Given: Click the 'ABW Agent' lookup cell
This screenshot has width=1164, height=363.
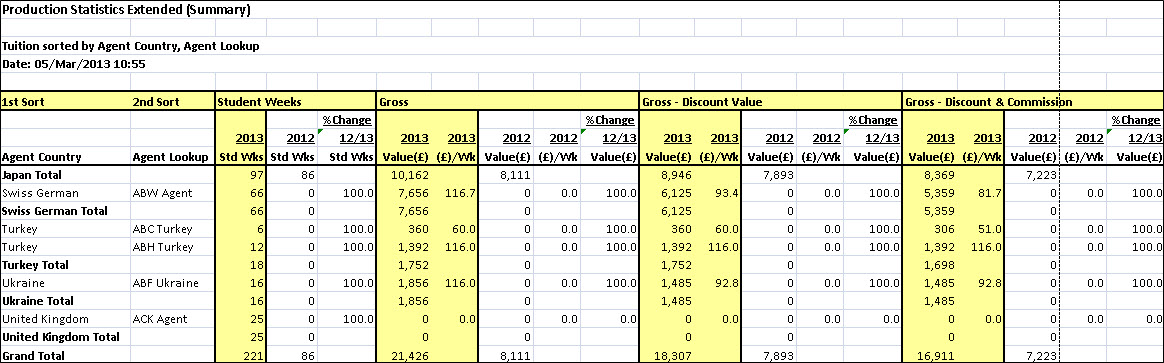Looking at the screenshot, I should tap(173, 193).
